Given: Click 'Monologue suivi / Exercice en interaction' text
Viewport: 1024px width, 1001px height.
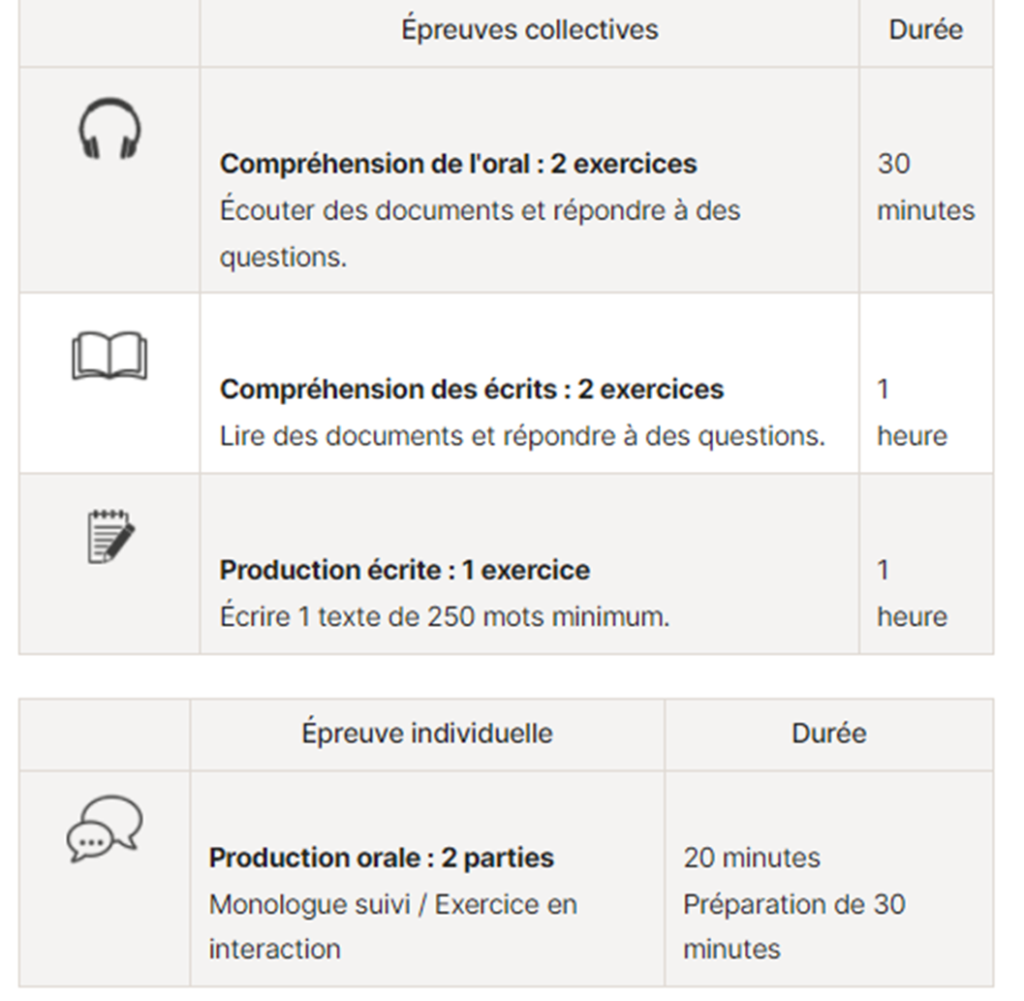Looking at the screenshot, I should [x=393, y=927].
